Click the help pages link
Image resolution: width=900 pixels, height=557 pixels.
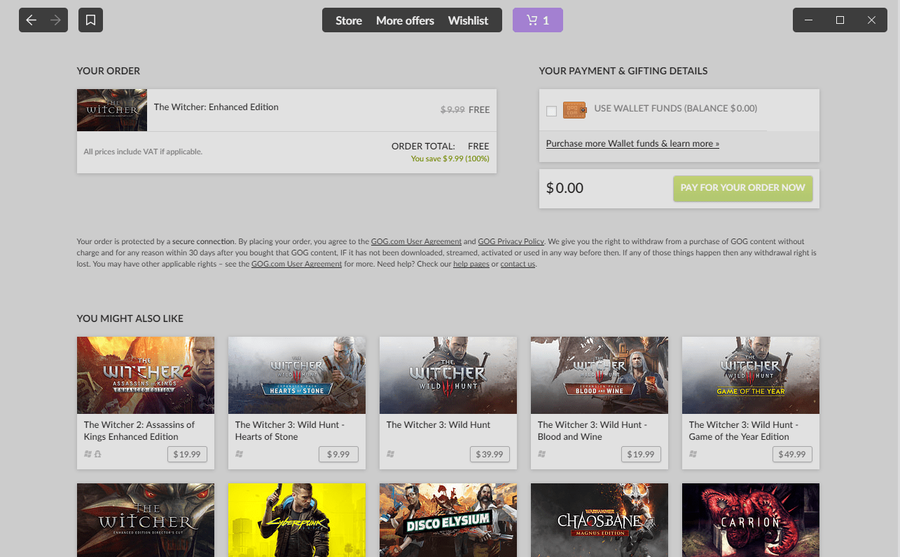[470, 264]
